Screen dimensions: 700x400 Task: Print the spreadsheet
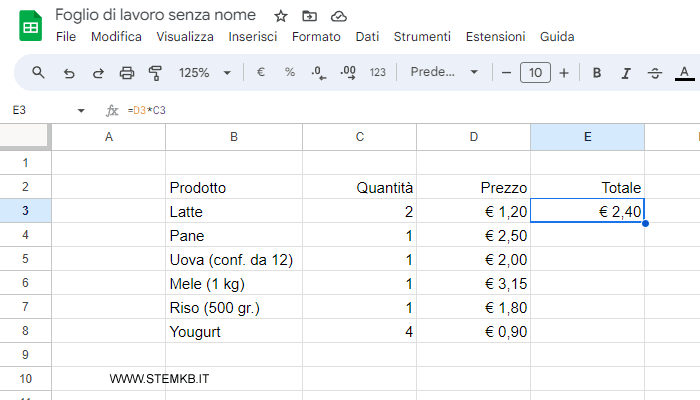click(x=126, y=72)
